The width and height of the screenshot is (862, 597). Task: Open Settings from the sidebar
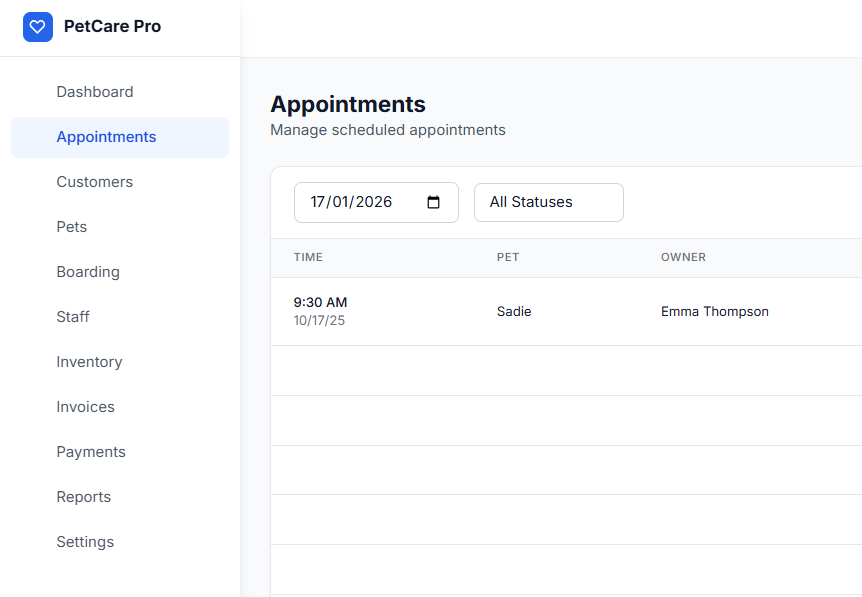coord(120,543)
